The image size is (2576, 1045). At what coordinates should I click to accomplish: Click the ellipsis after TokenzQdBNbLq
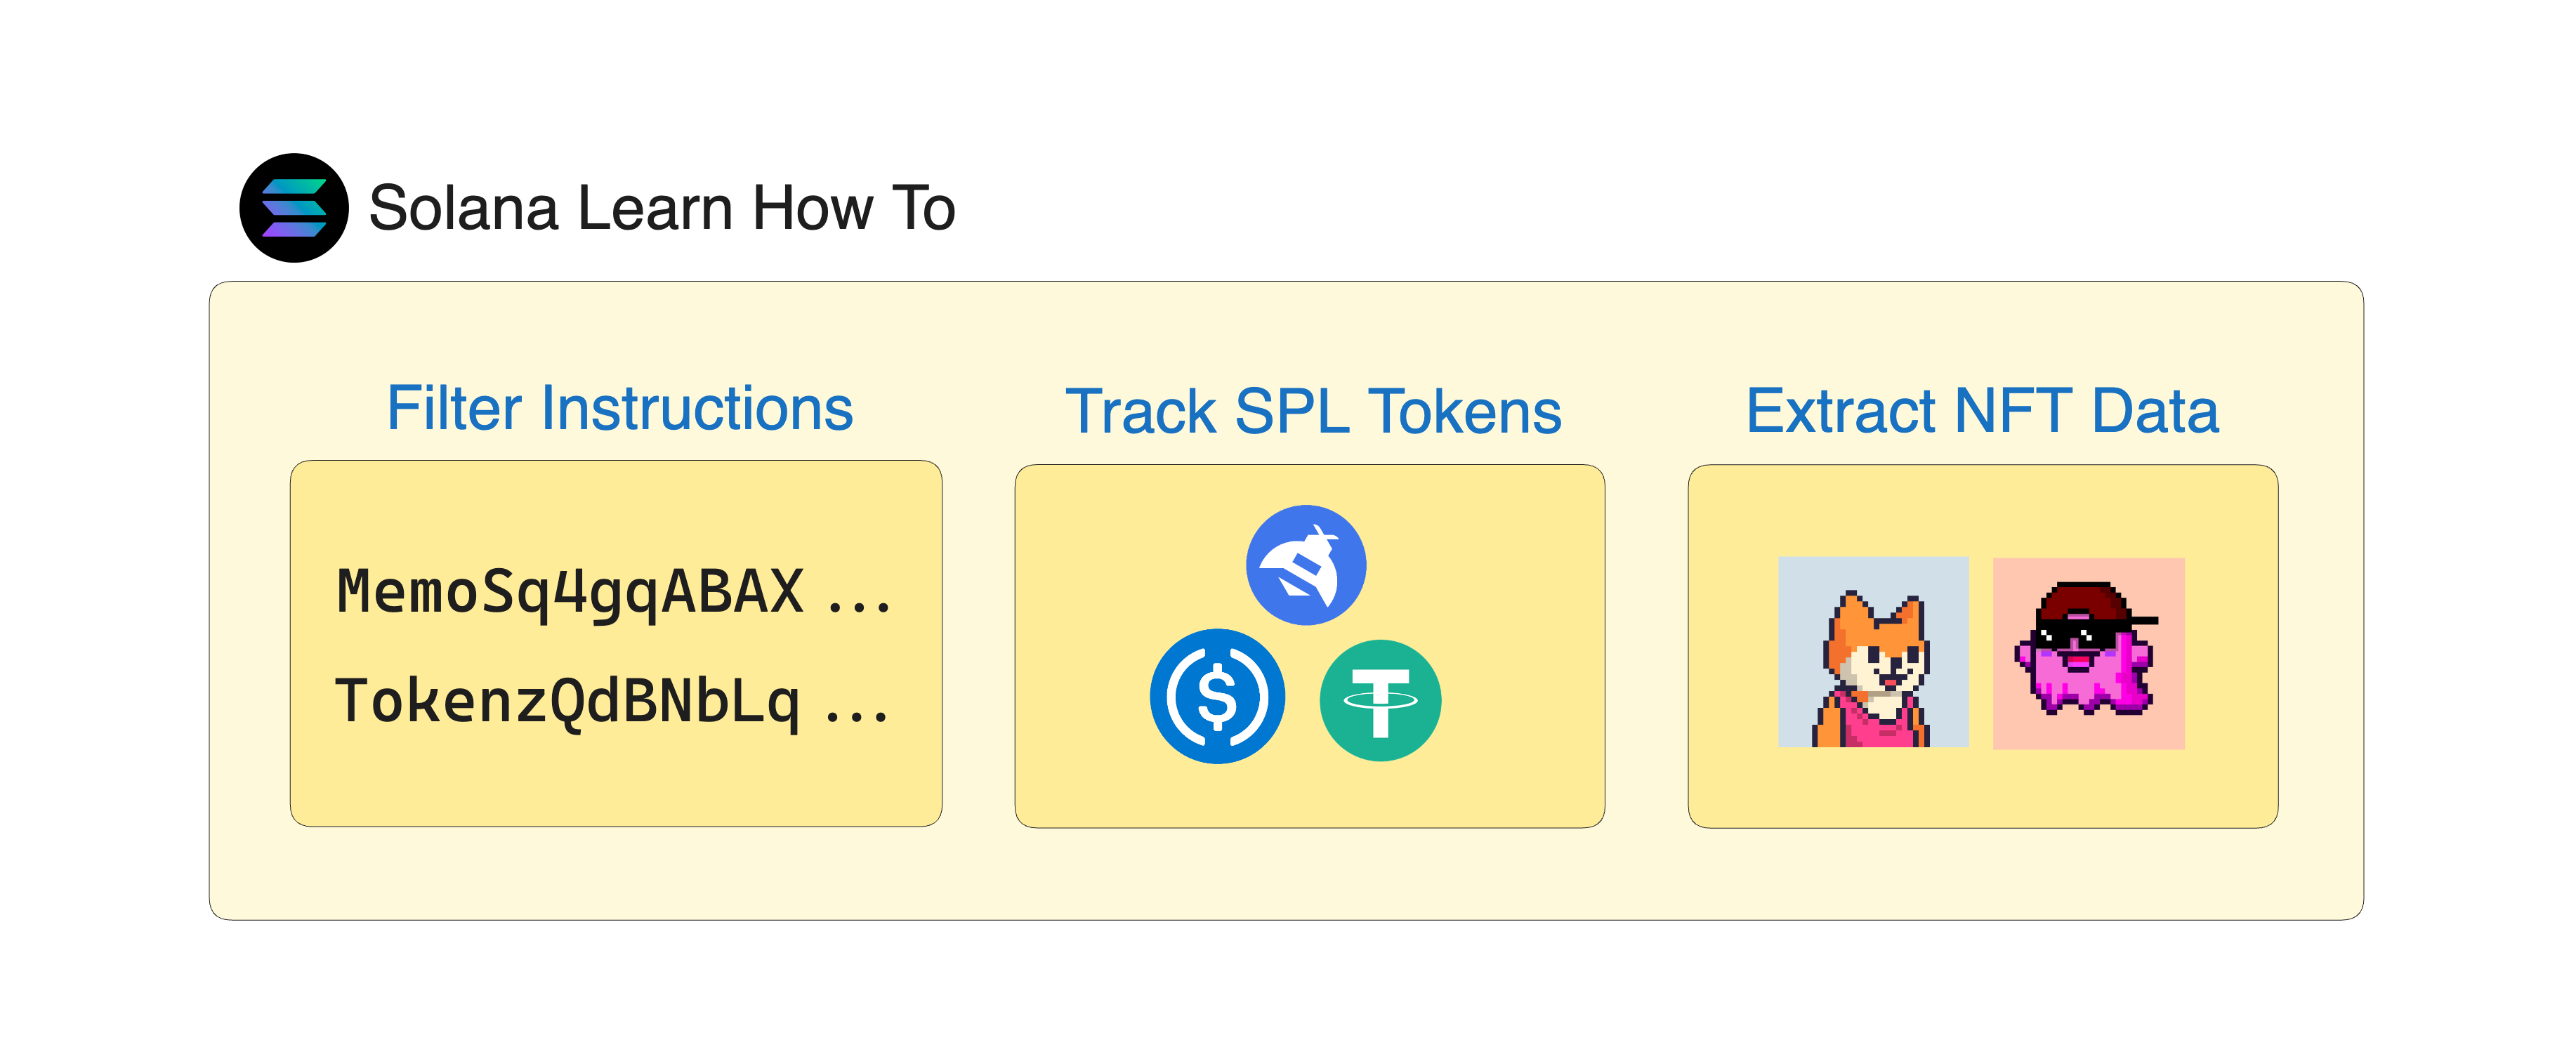point(857,713)
